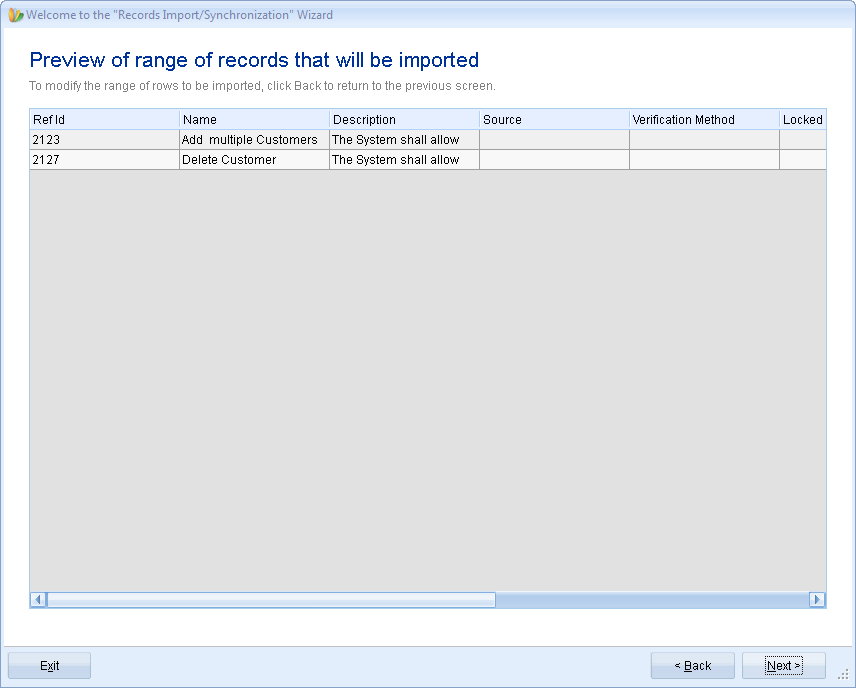This screenshot has width=856, height=688.
Task: Select the Name column header
Action: (254, 120)
